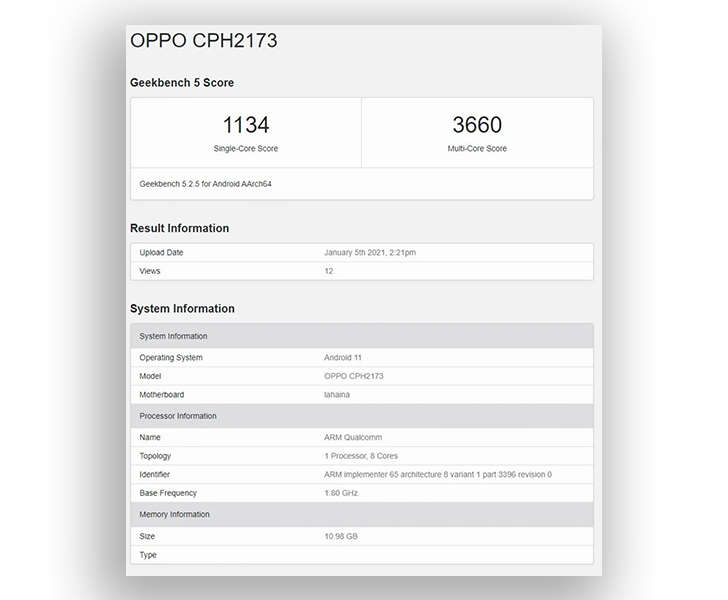Screen dimensions: 728x600
Task: Click the Views label
Action: (150, 271)
